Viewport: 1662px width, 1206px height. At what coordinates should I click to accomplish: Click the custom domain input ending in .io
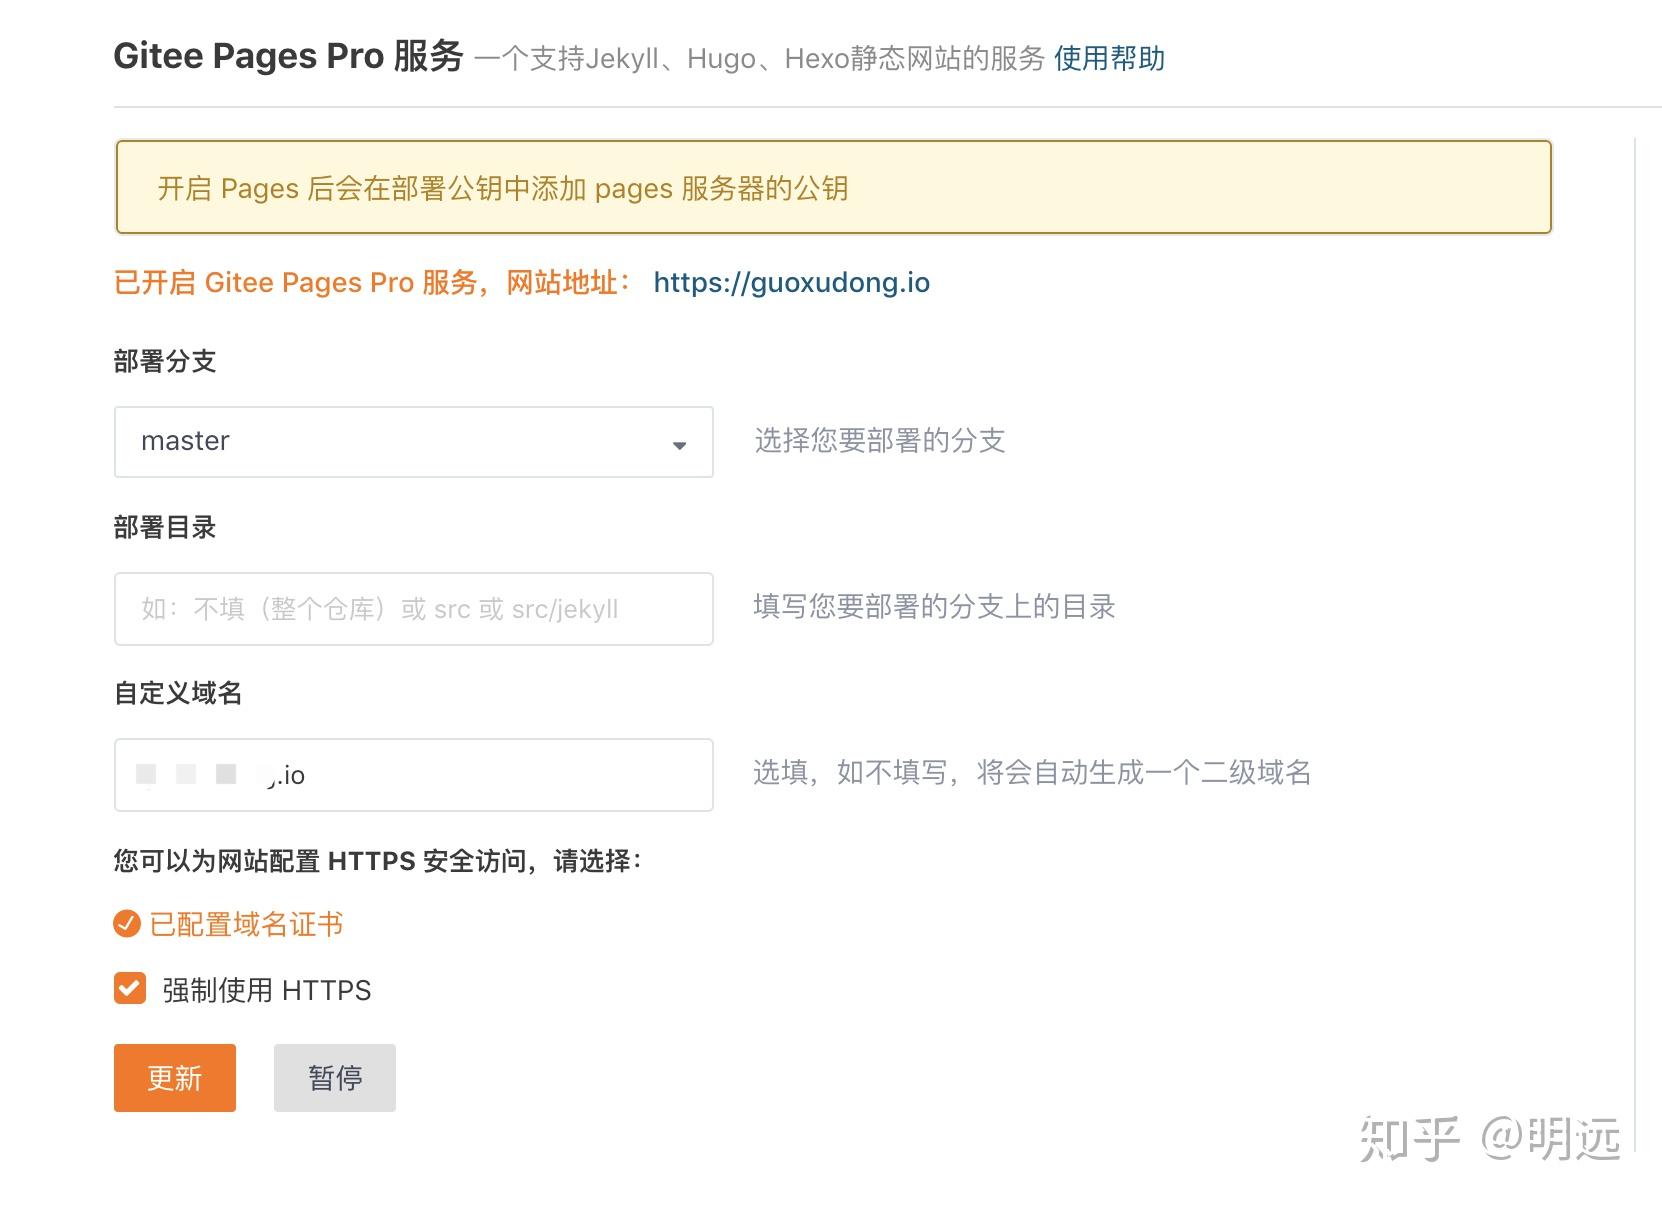[x=413, y=775]
